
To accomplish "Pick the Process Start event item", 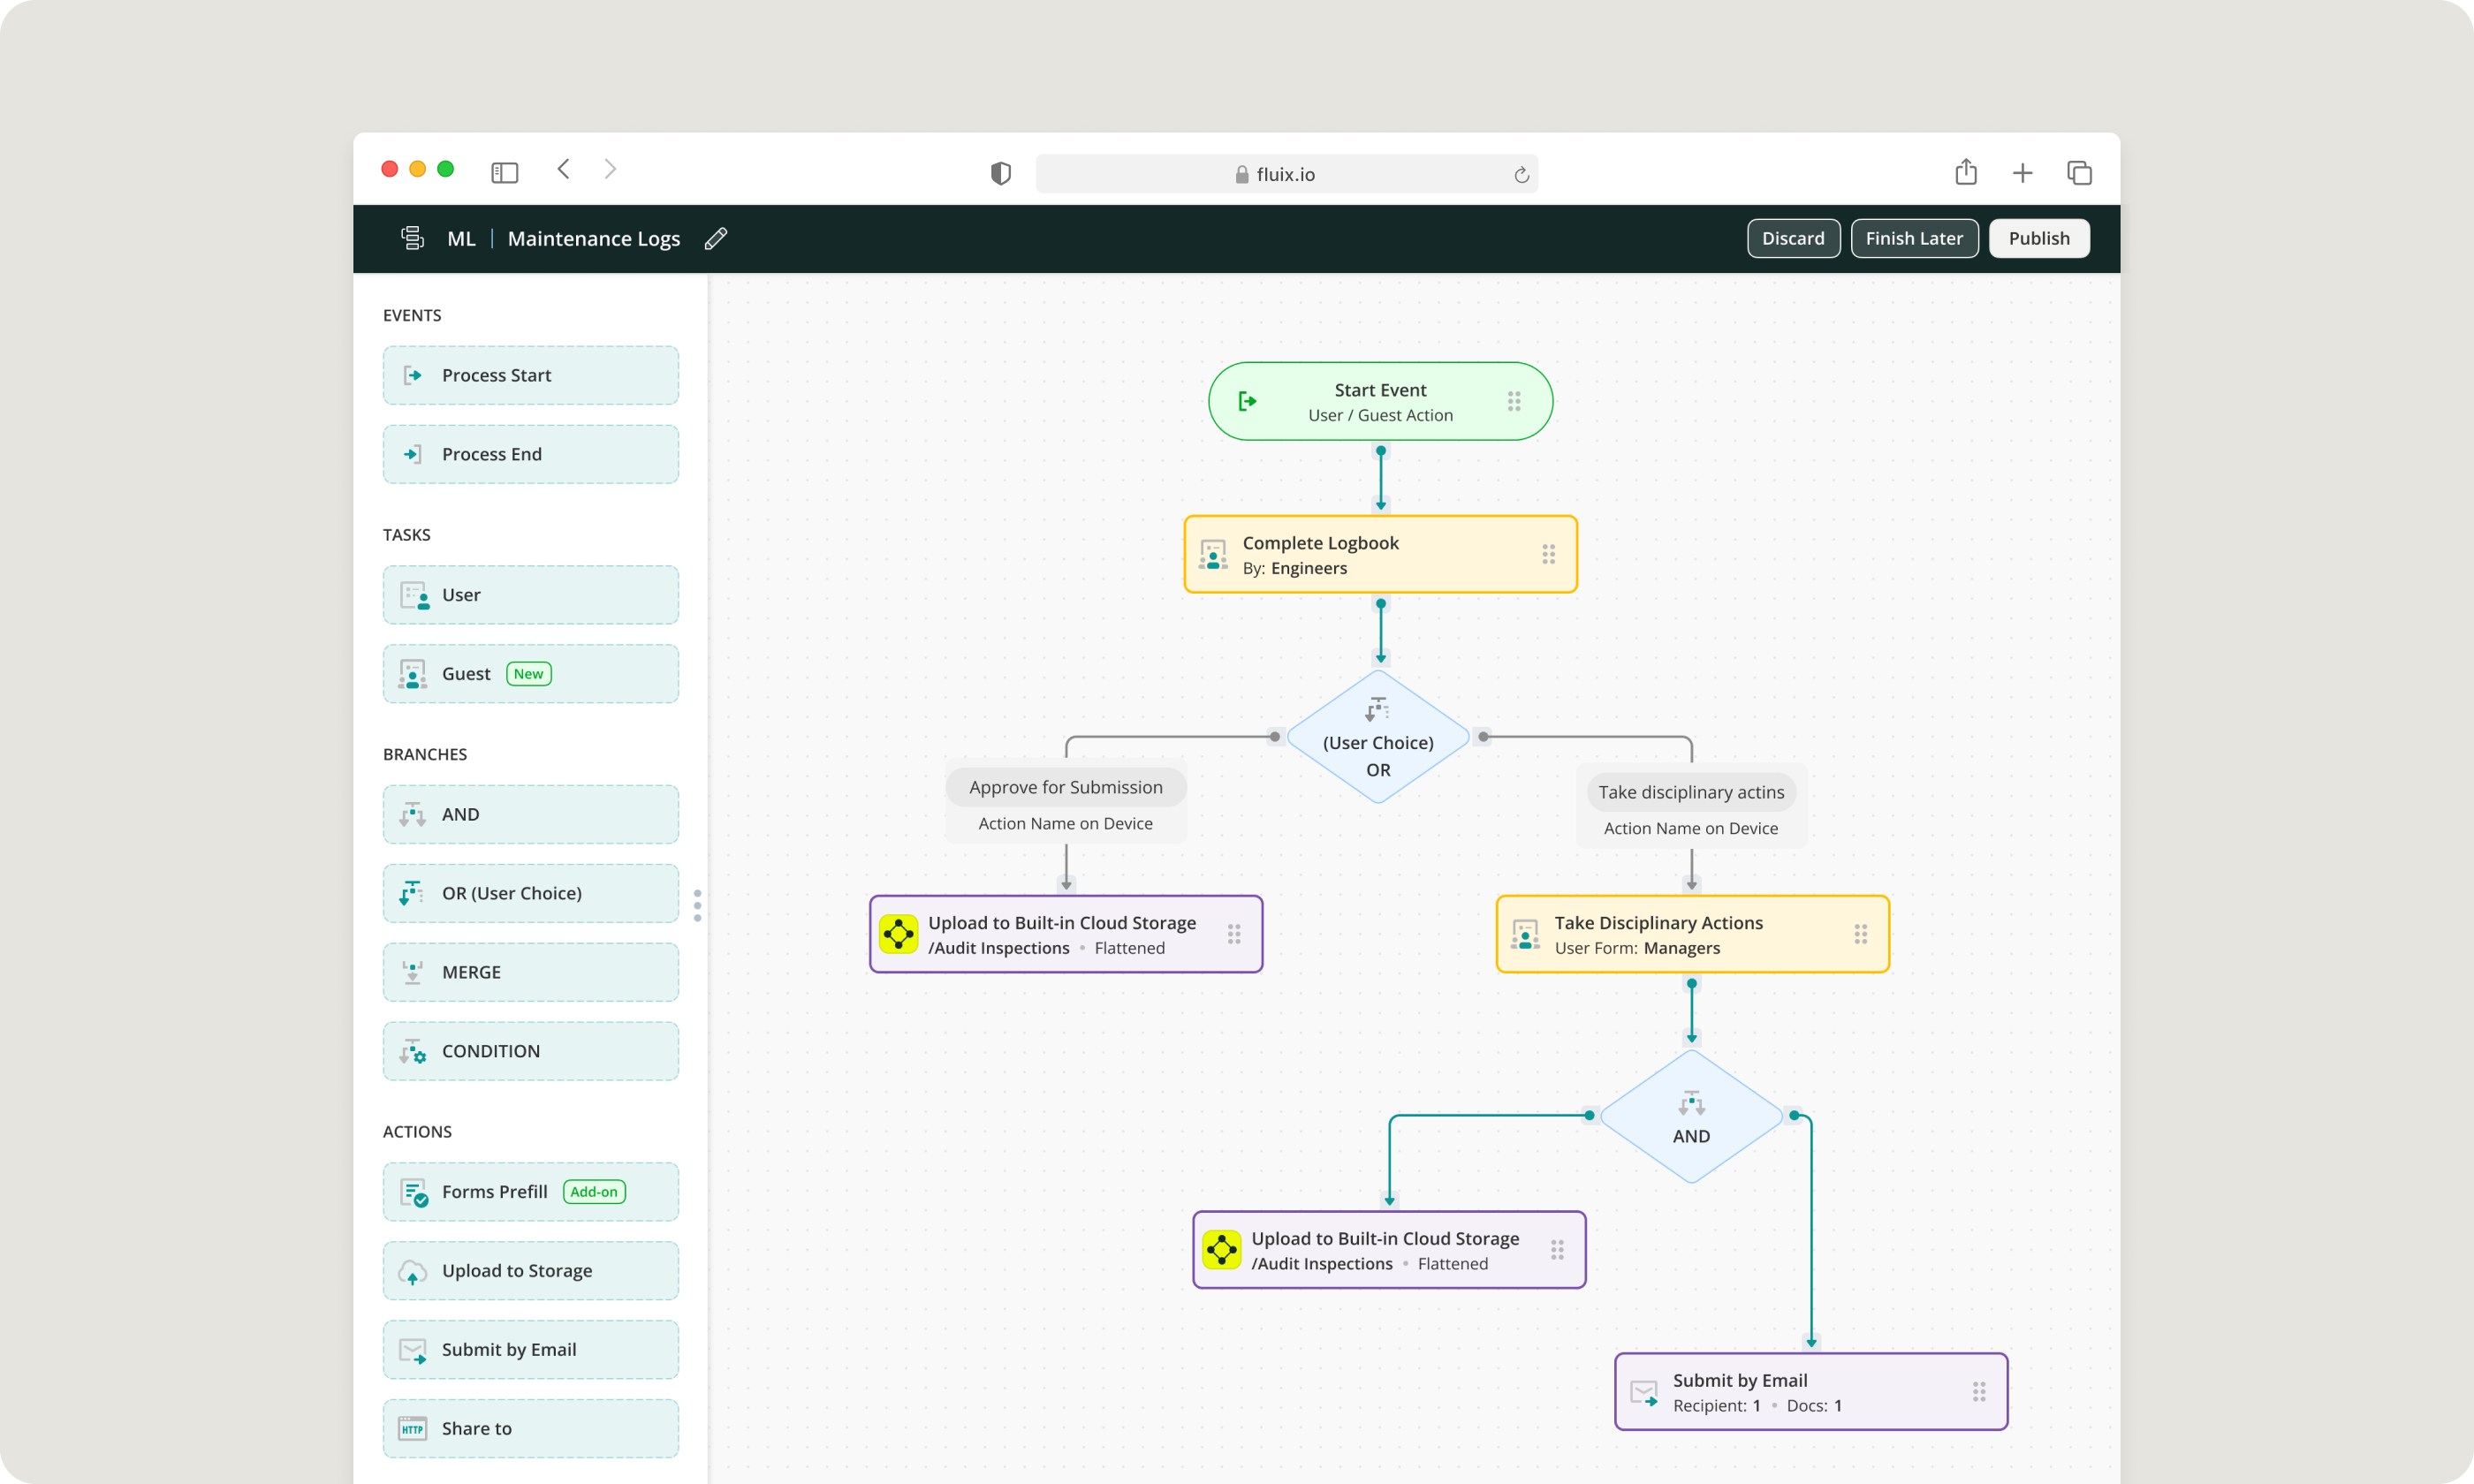I will [530, 375].
